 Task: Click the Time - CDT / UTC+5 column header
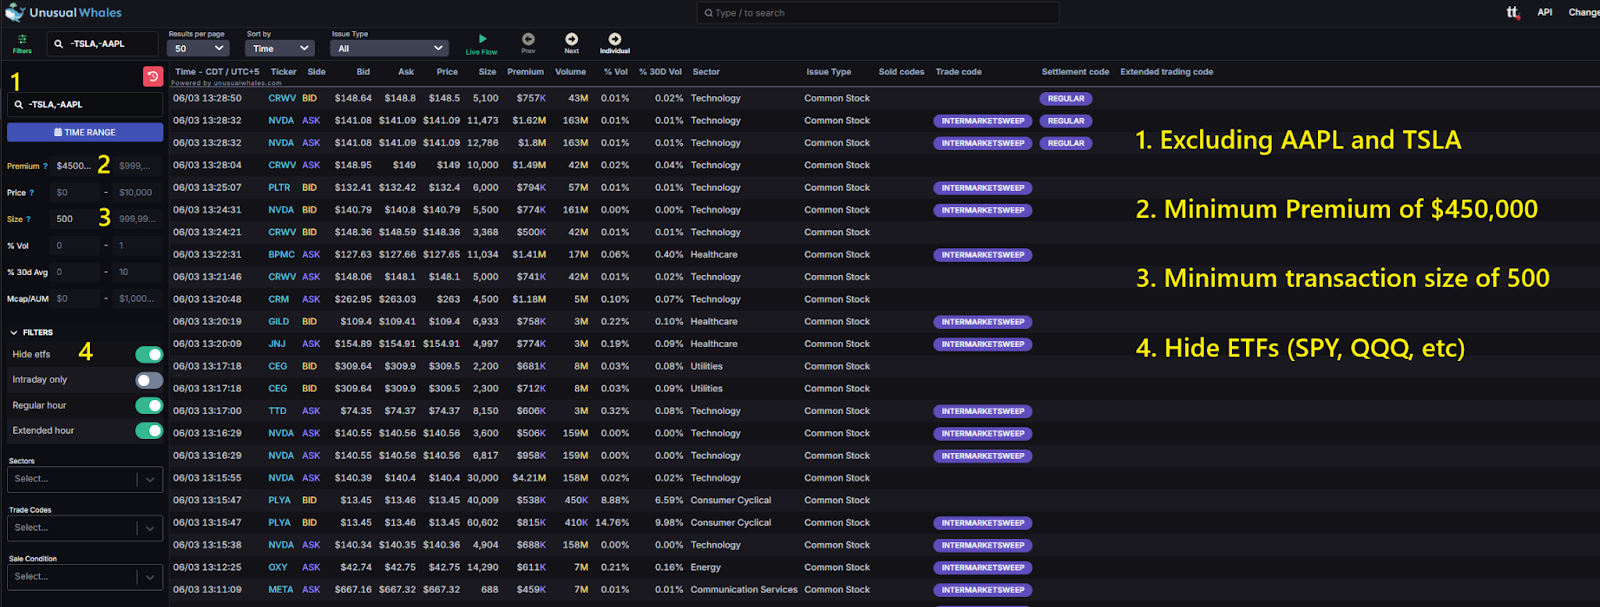click(x=217, y=72)
